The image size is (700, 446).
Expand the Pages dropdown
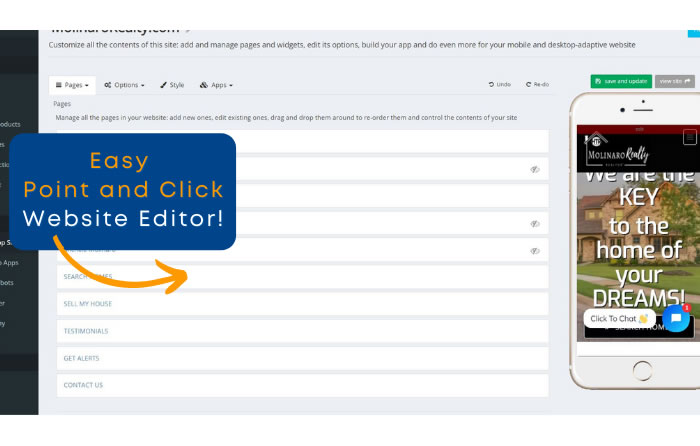[x=72, y=85]
